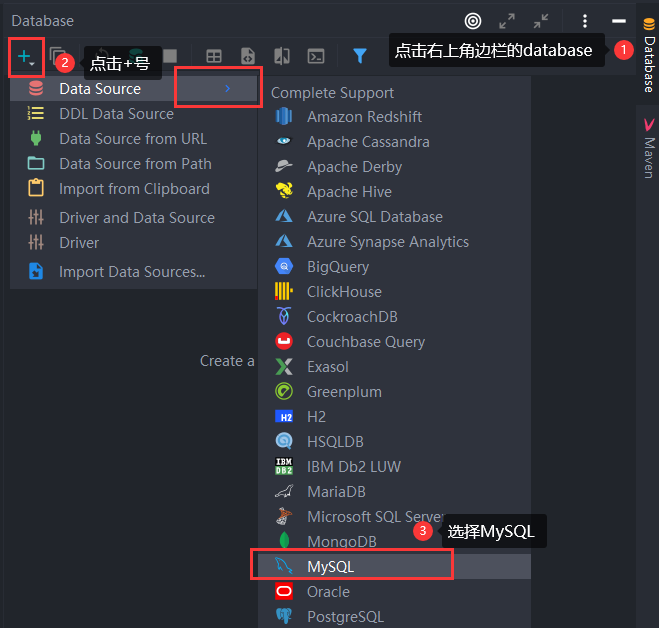Select H2 database
Image resolution: width=659 pixels, height=628 pixels.
coord(395,417)
